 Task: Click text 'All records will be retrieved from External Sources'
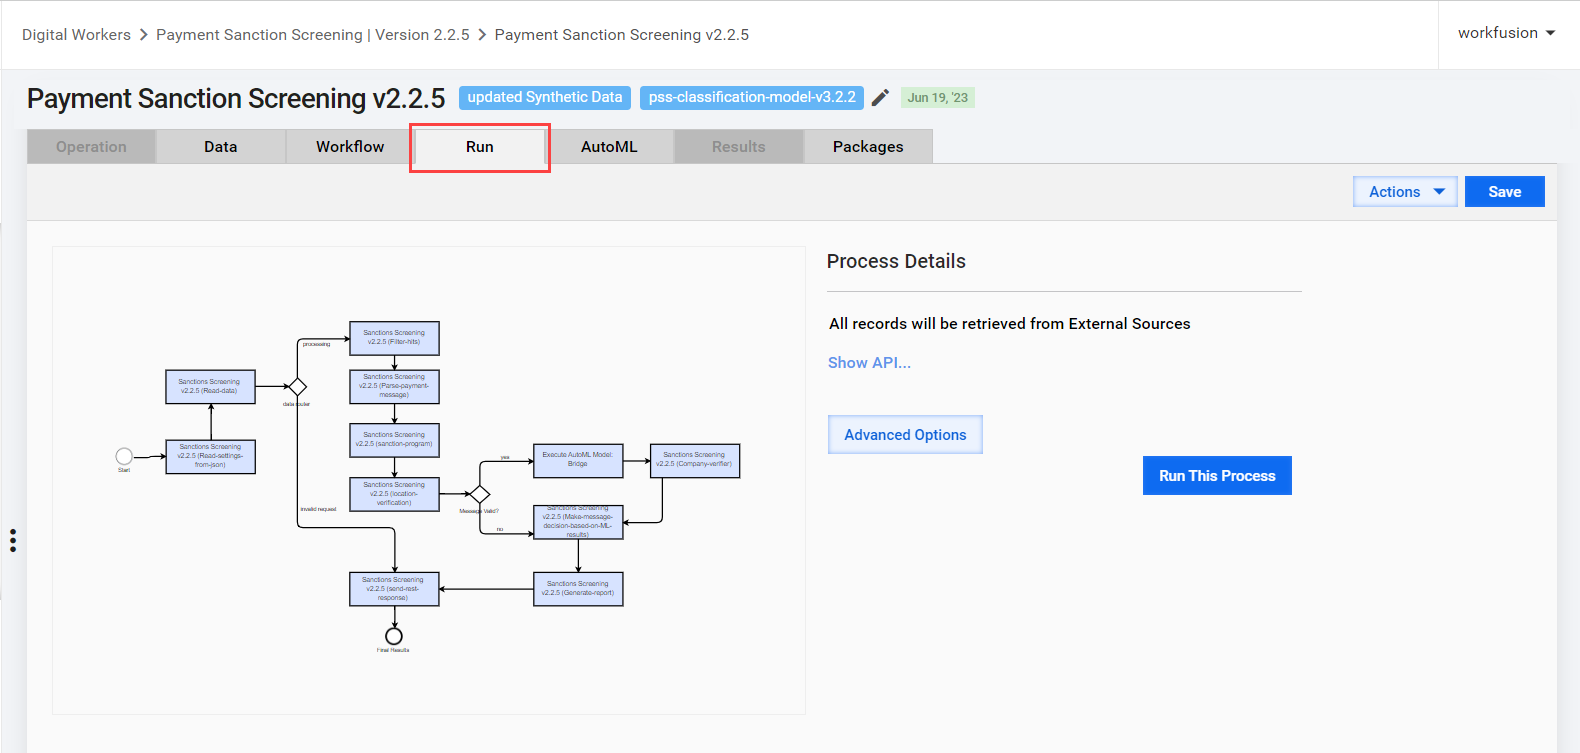(x=1010, y=324)
